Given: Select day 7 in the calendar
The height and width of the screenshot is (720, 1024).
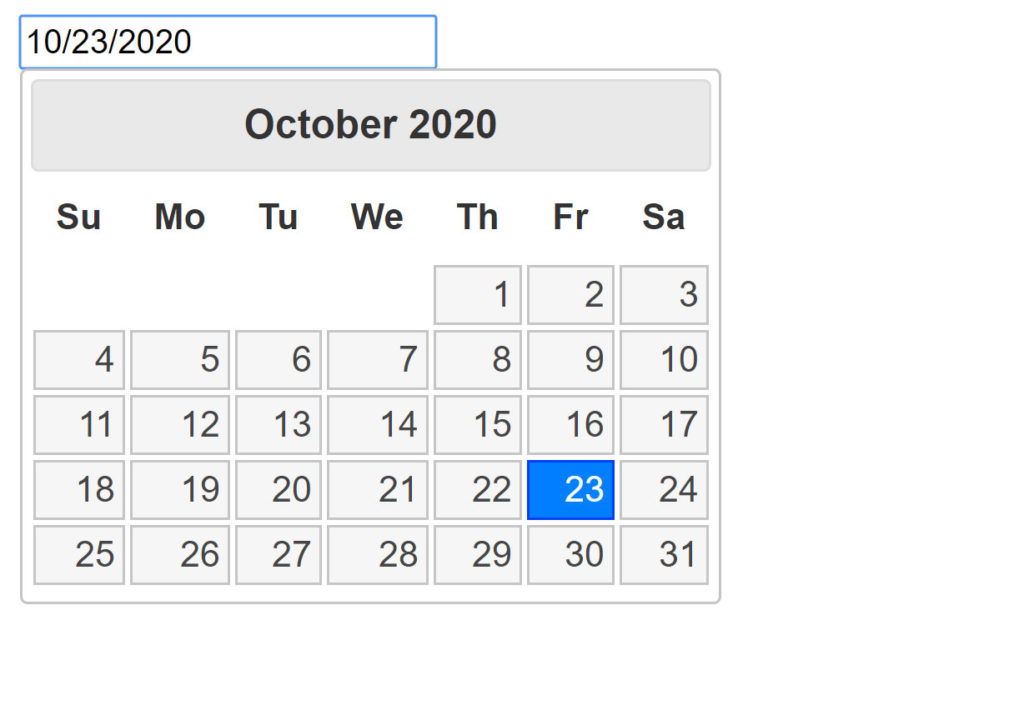Looking at the screenshot, I should 377,359.
